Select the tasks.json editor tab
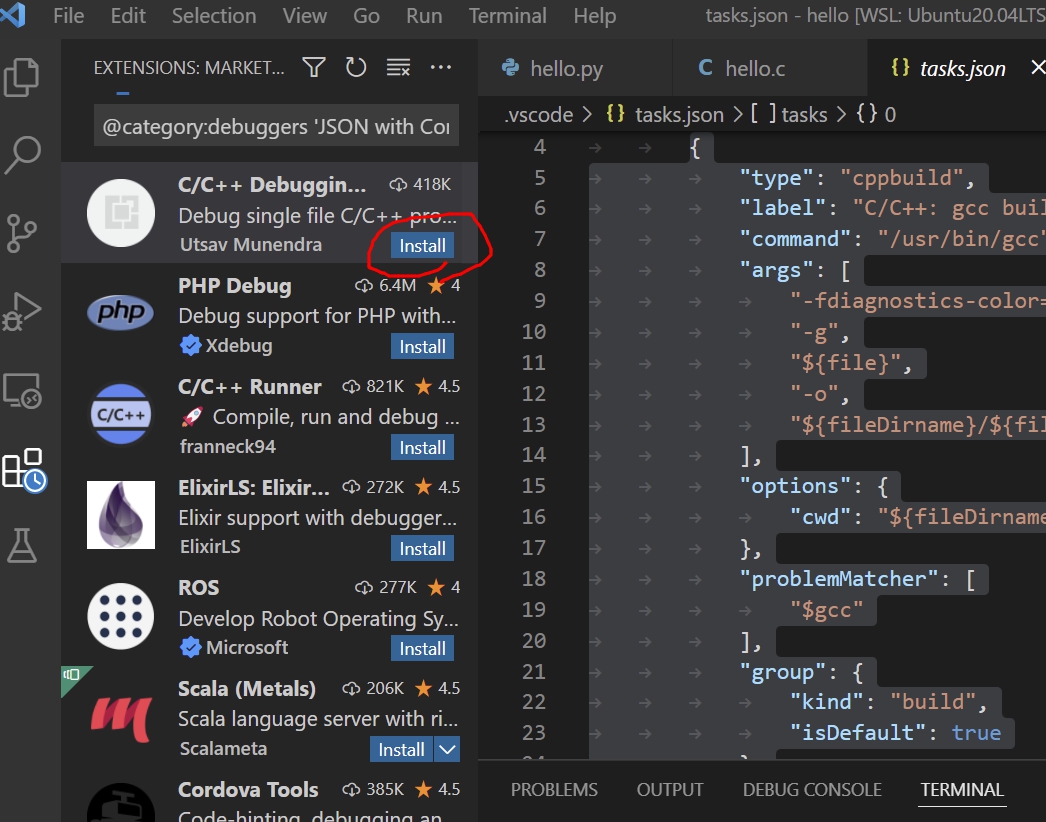This screenshot has height=822, width=1046. [x=957, y=68]
